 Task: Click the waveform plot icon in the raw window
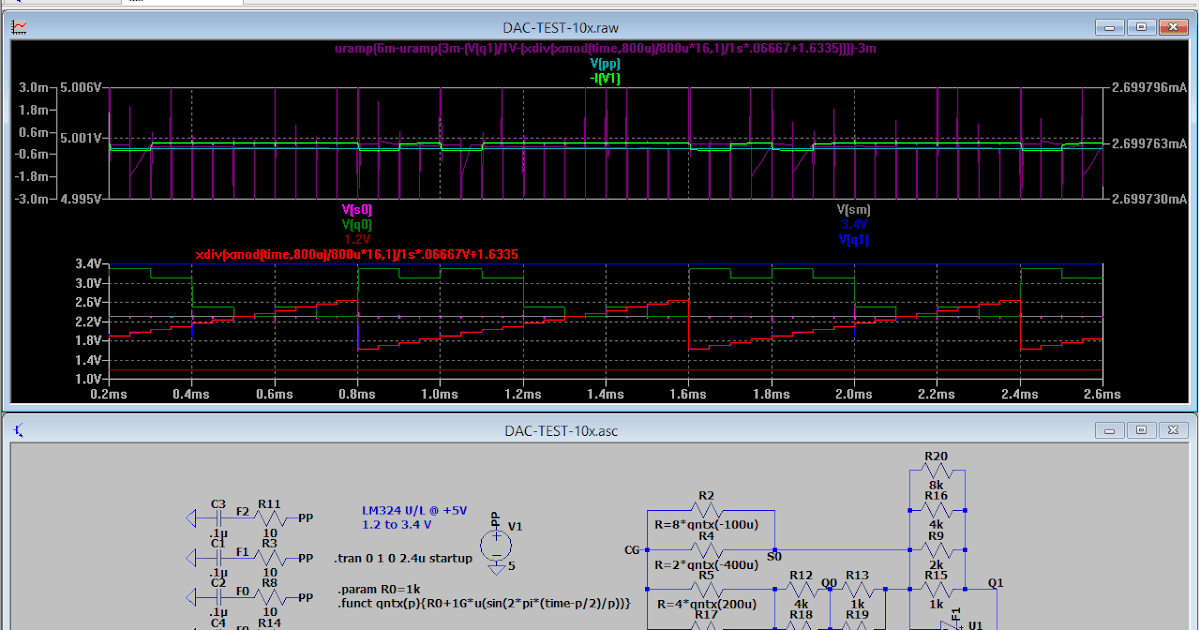18,27
